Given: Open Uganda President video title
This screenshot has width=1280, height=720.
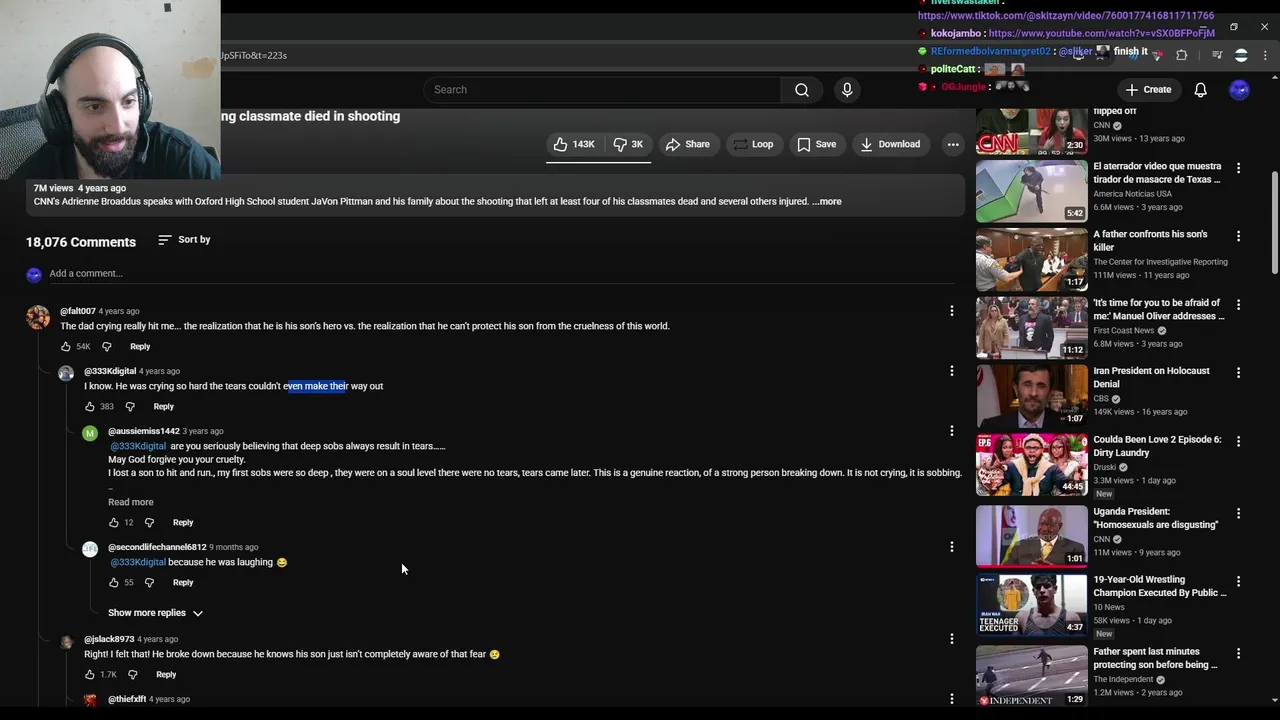Looking at the screenshot, I should [x=1155, y=518].
